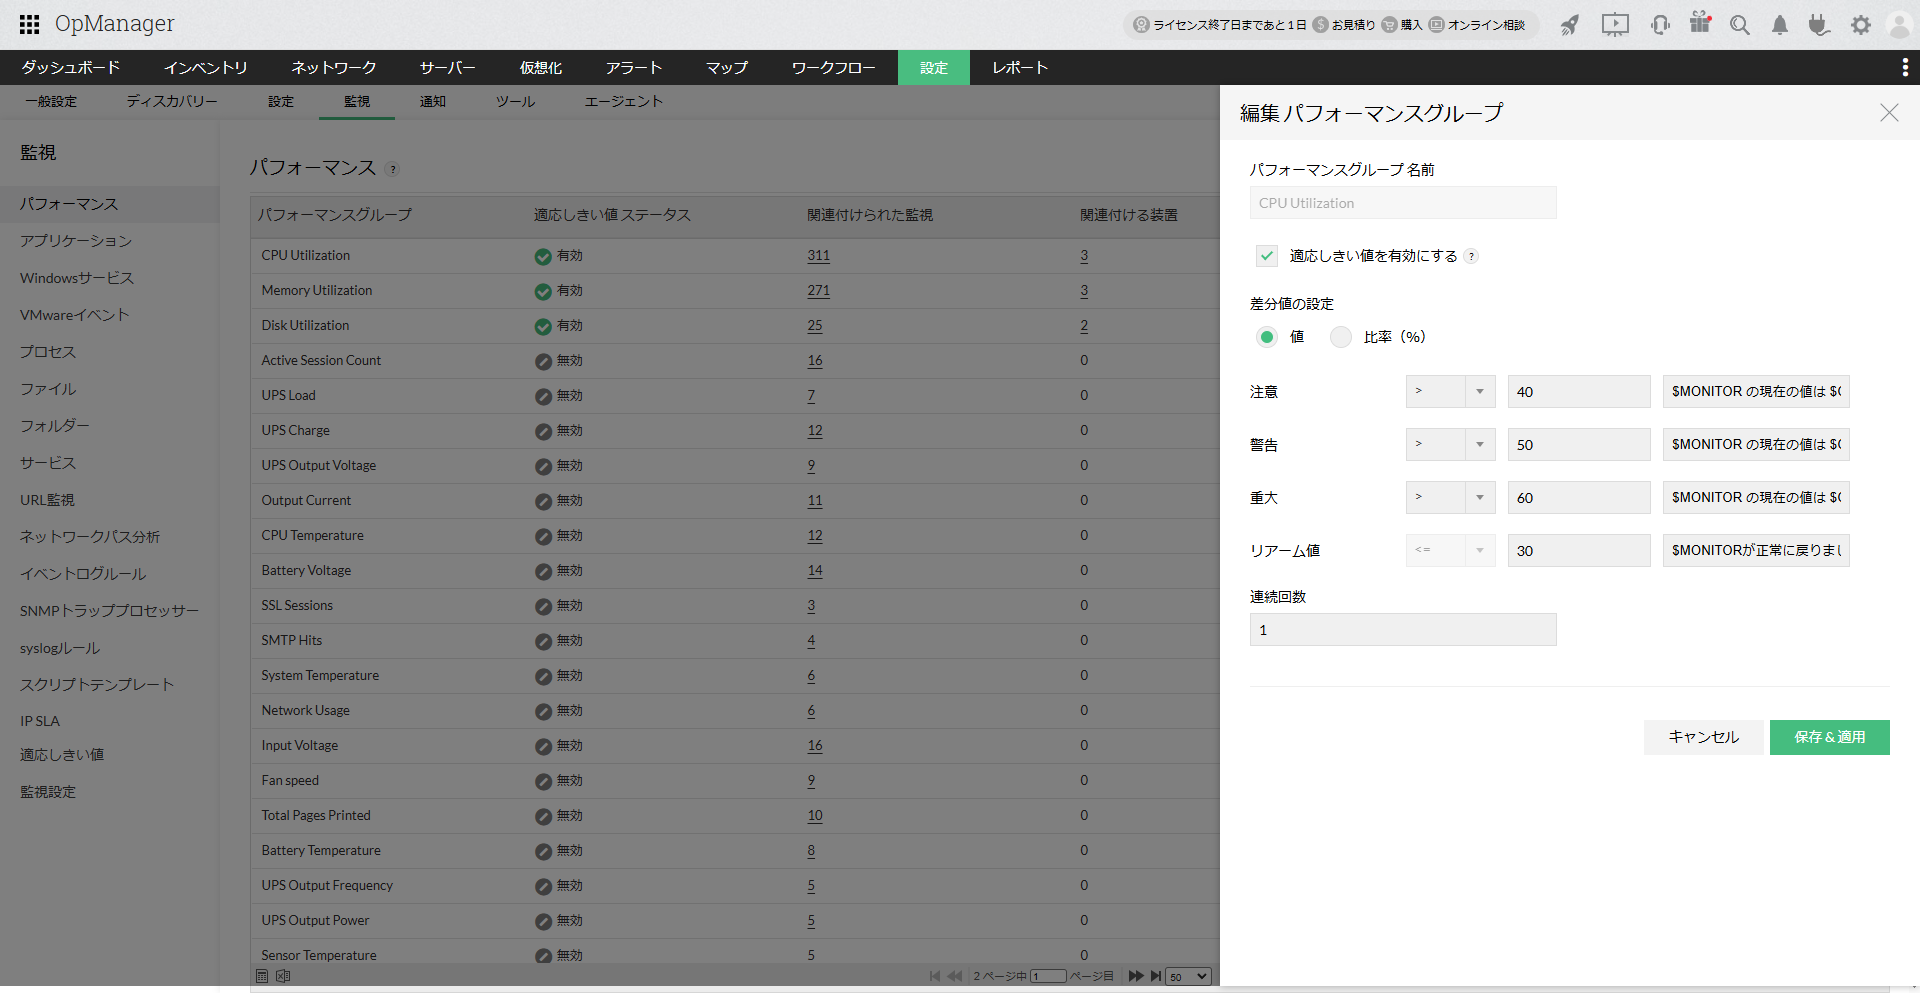
Task: Click the plug integrations icon
Action: pos(1819,25)
